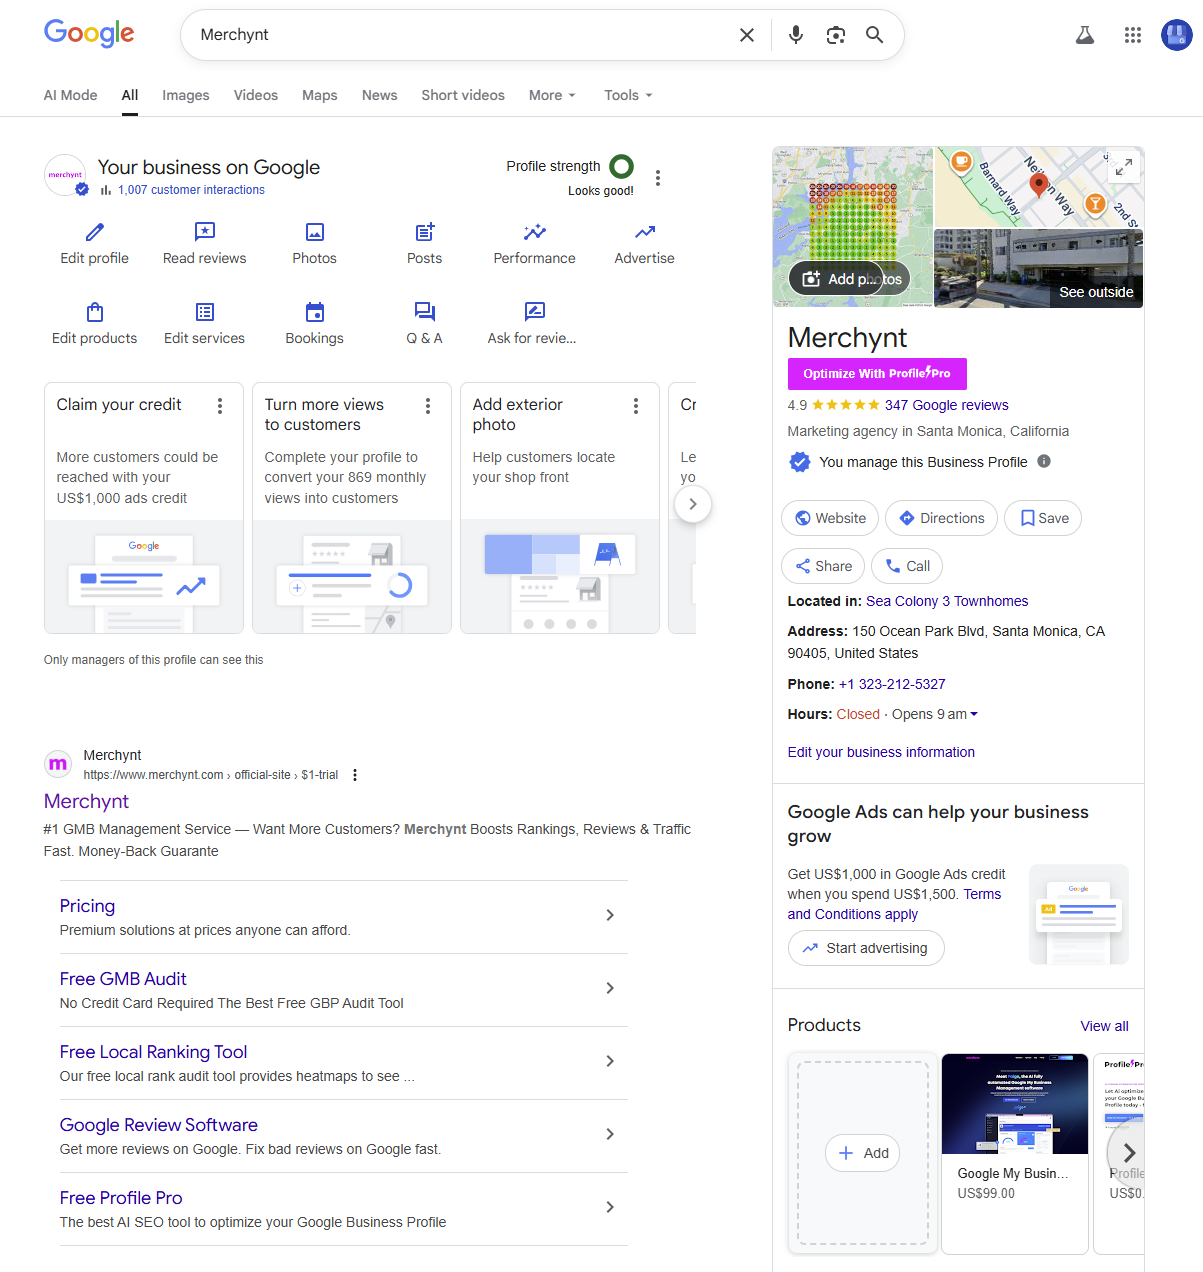This screenshot has height=1272, width=1203.
Task: Open the Google account avatar
Action: coord(1177,35)
